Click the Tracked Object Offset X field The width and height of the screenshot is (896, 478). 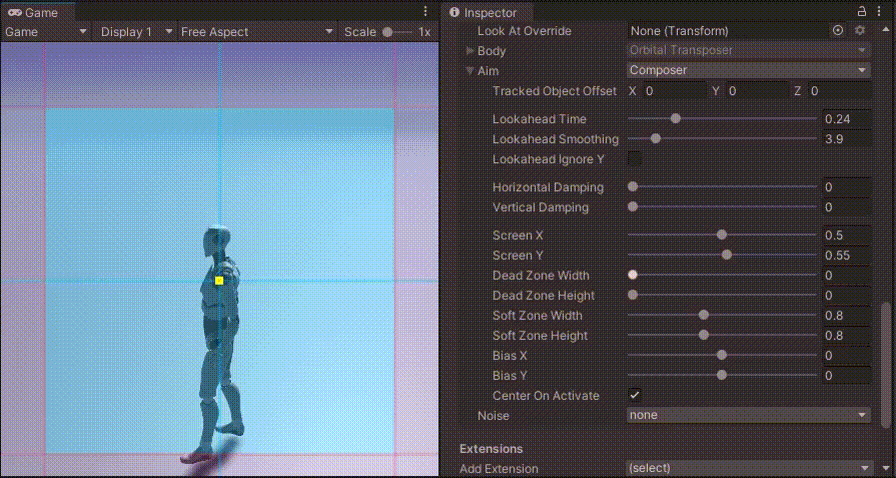675,91
